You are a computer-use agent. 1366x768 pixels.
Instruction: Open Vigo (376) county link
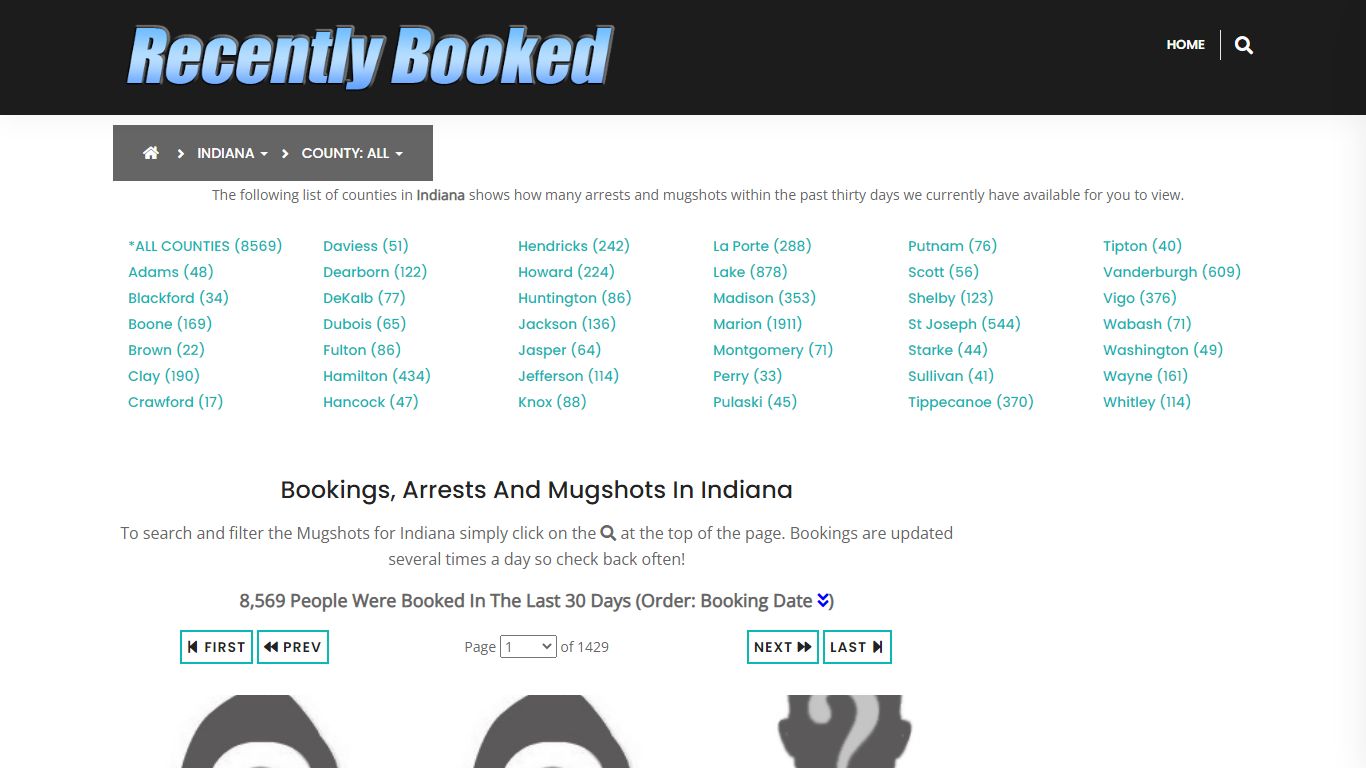1140,298
